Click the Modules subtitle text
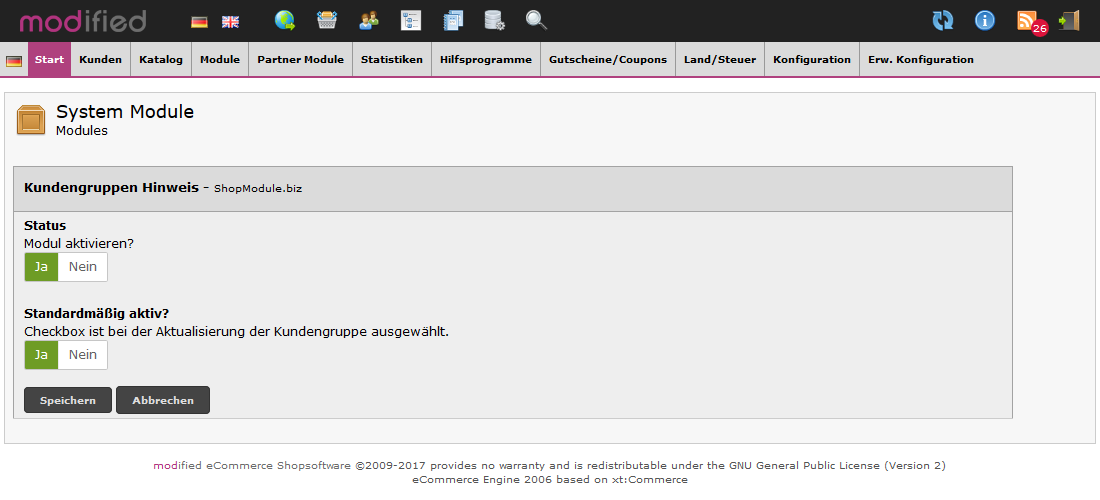 pos(82,130)
